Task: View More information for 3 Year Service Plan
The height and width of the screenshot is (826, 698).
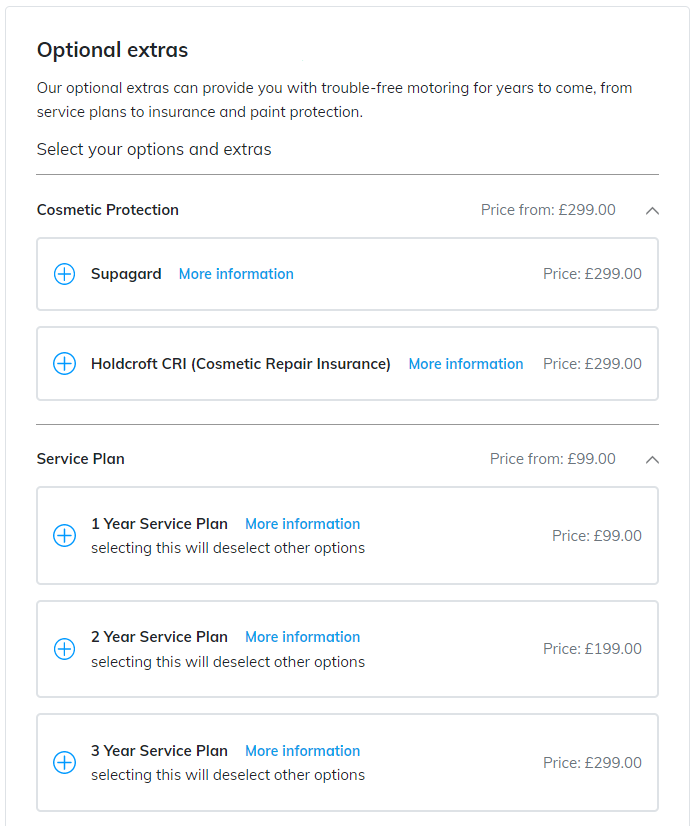Action: tap(302, 751)
